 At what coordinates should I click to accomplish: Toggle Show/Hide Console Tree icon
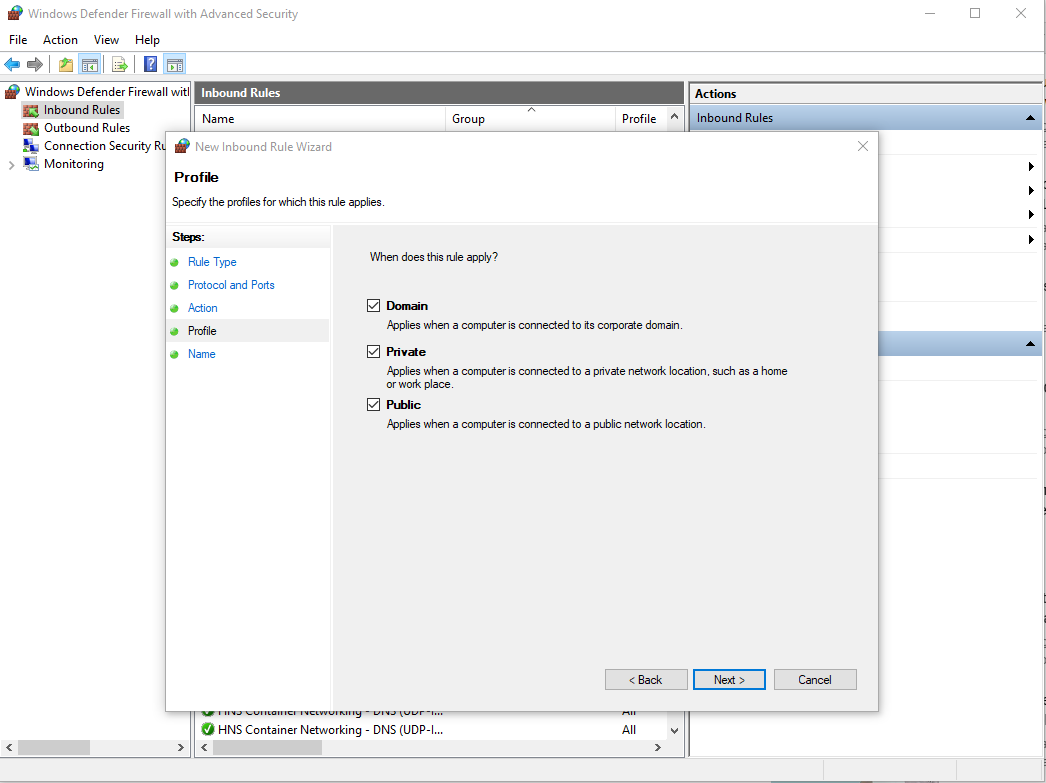point(90,65)
